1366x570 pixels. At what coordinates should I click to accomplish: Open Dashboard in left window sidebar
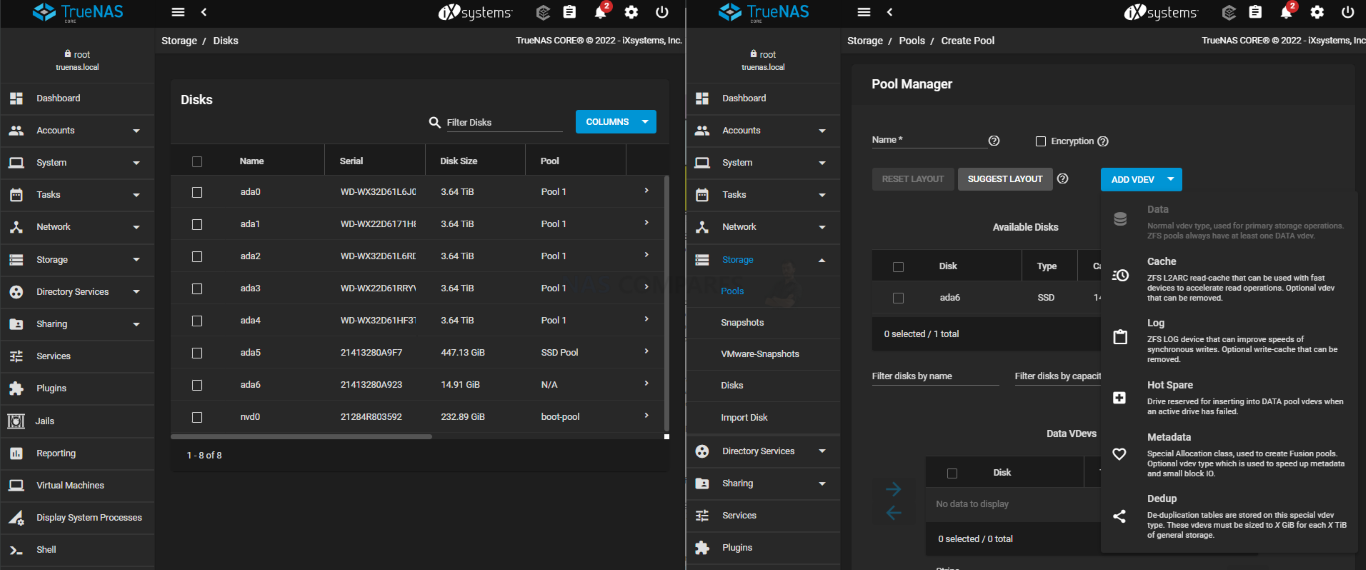click(77, 98)
